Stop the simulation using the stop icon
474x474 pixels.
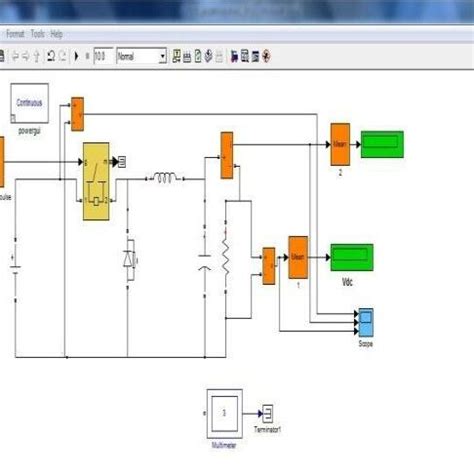(88, 56)
